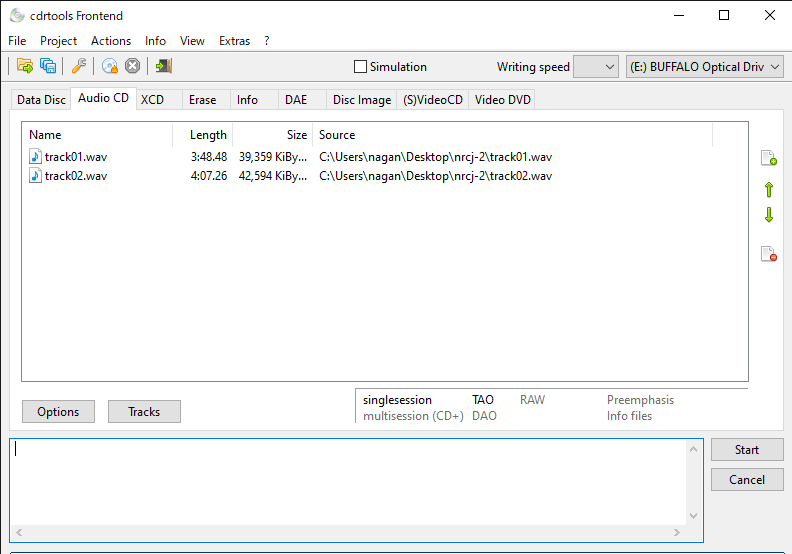This screenshot has height=554, width=792.
Task: Enable the Simulation checkbox
Action: [361, 67]
